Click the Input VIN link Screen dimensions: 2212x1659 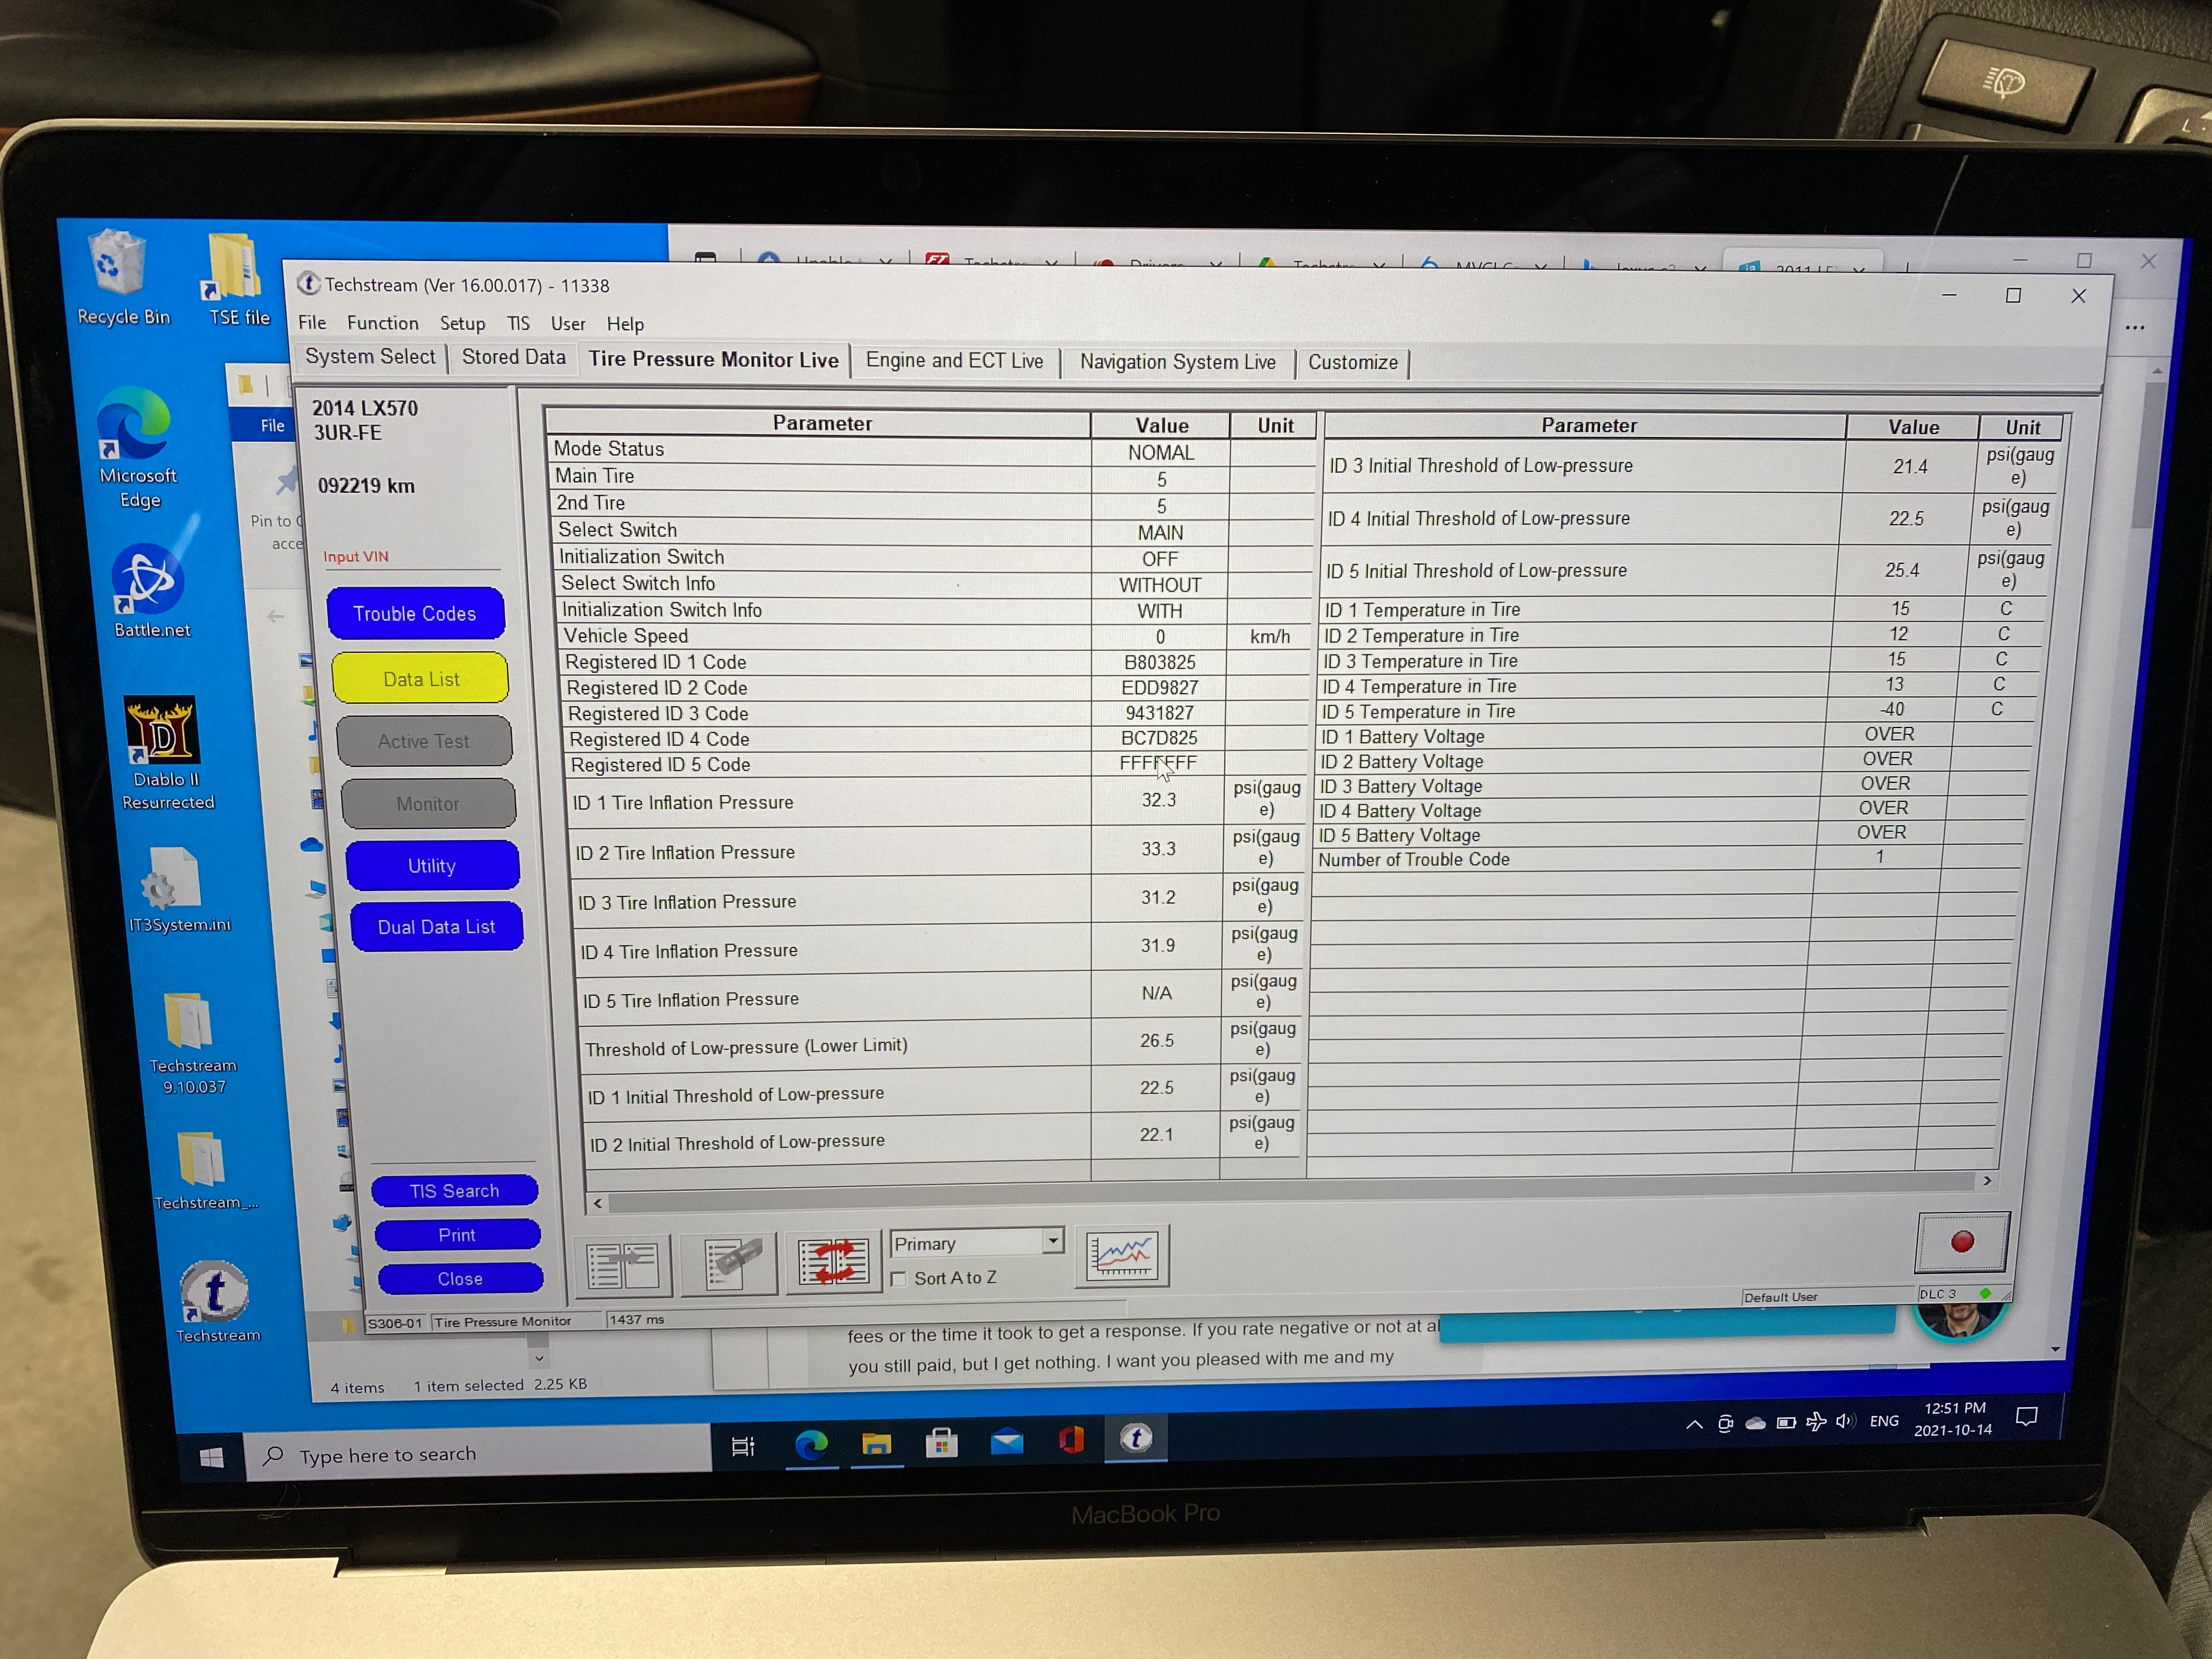coord(356,557)
